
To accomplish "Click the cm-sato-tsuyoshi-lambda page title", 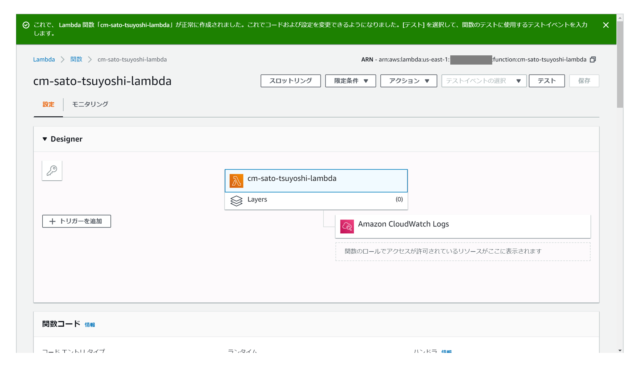I will 102,81.
